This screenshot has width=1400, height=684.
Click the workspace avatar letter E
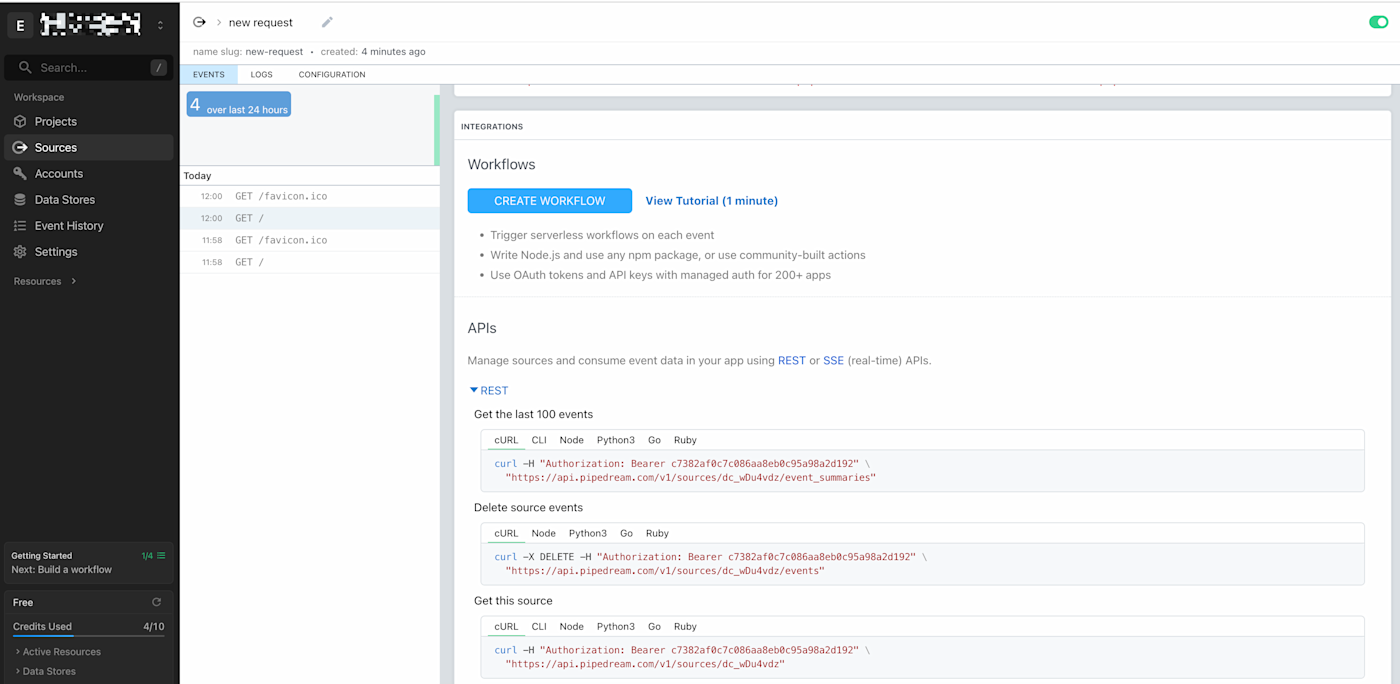click(x=20, y=25)
